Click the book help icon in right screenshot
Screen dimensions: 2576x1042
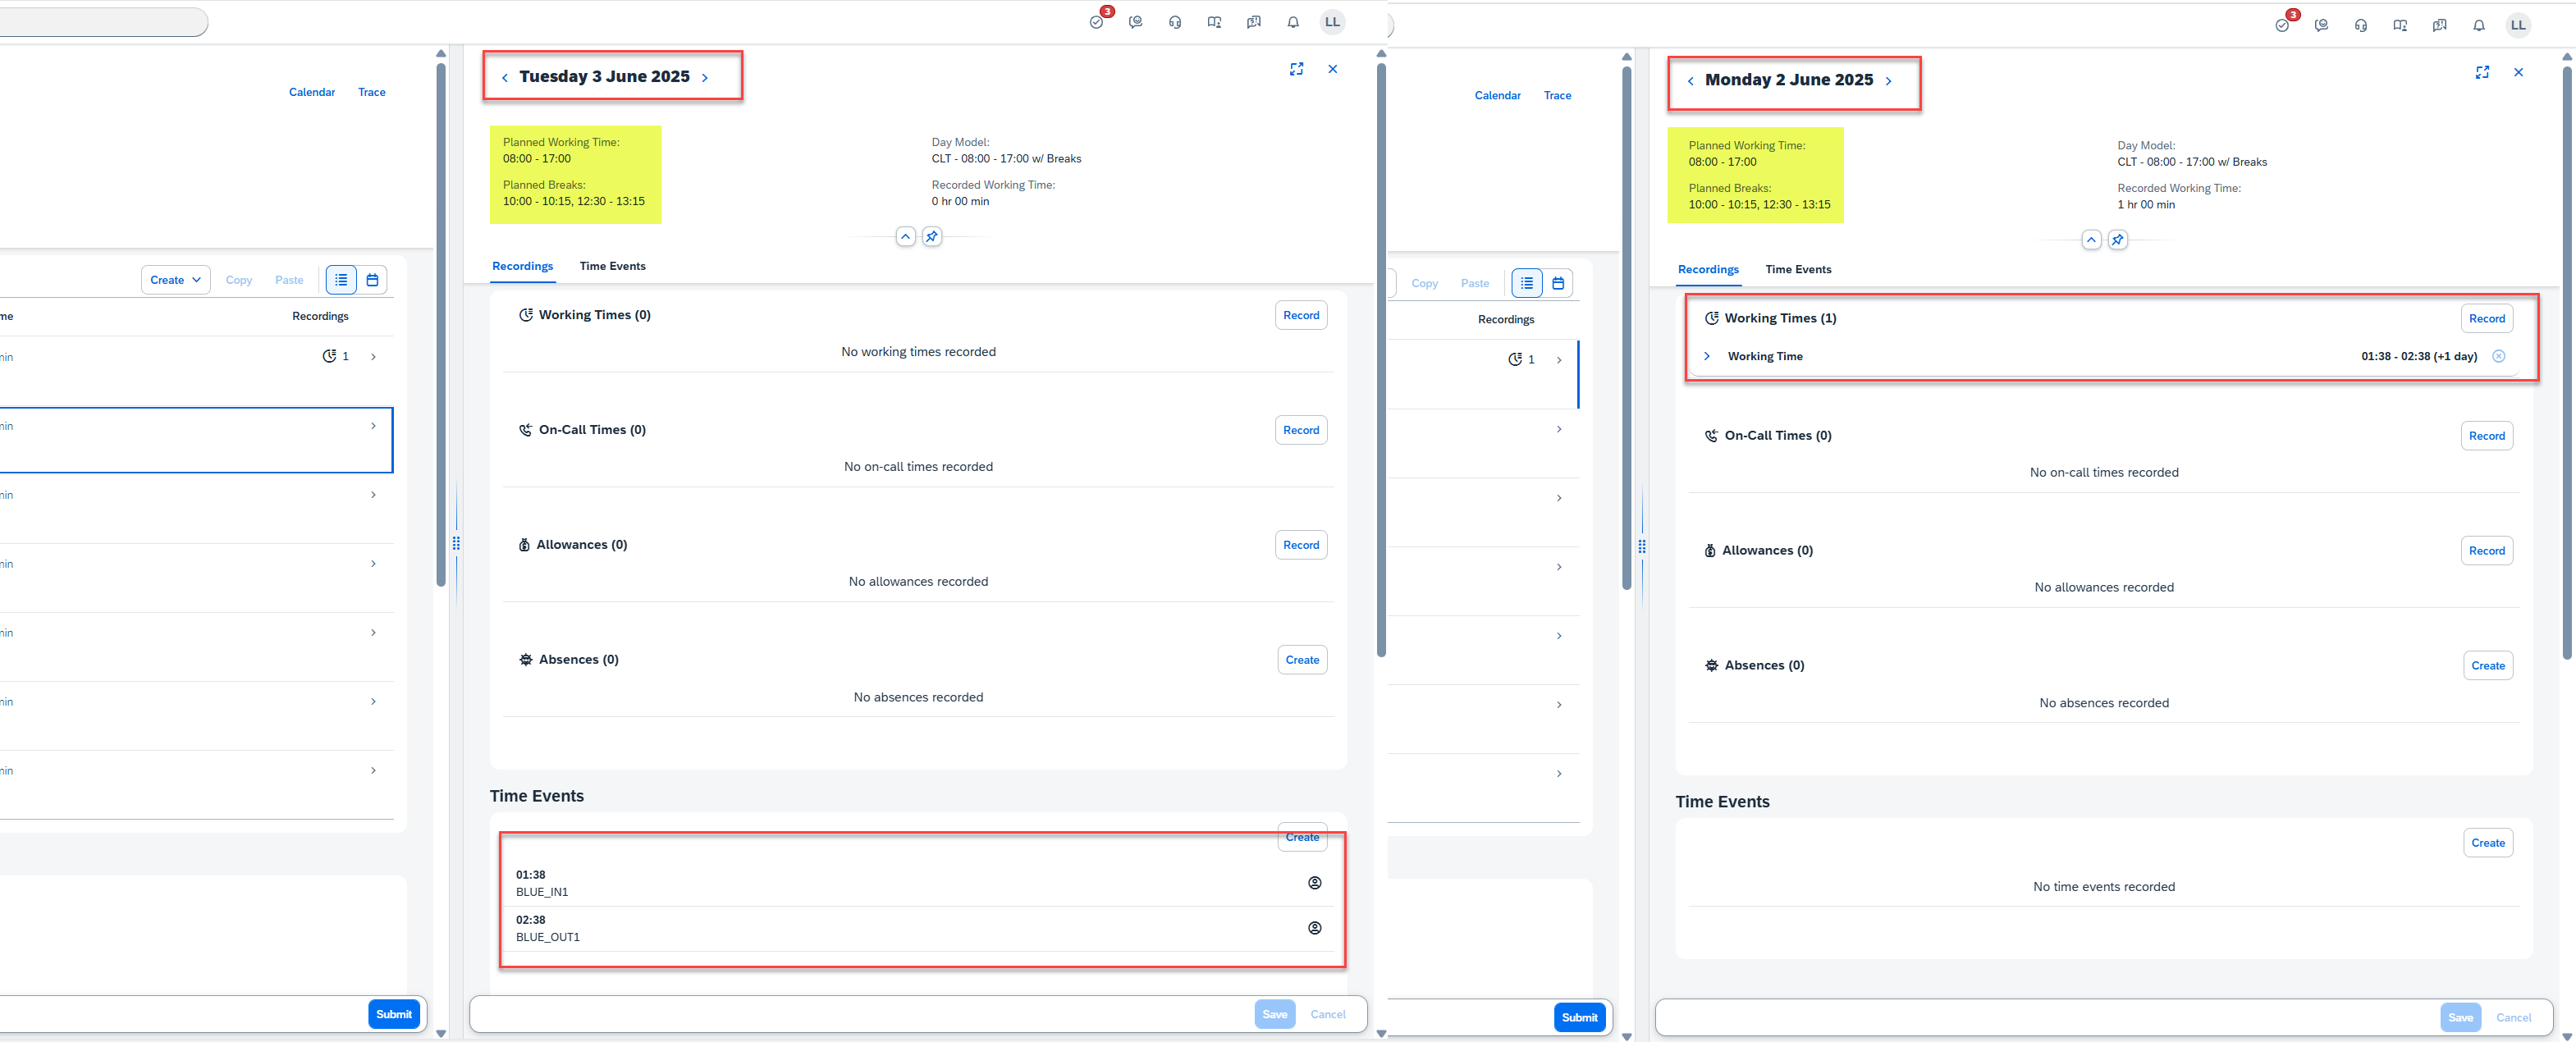click(x=2400, y=26)
